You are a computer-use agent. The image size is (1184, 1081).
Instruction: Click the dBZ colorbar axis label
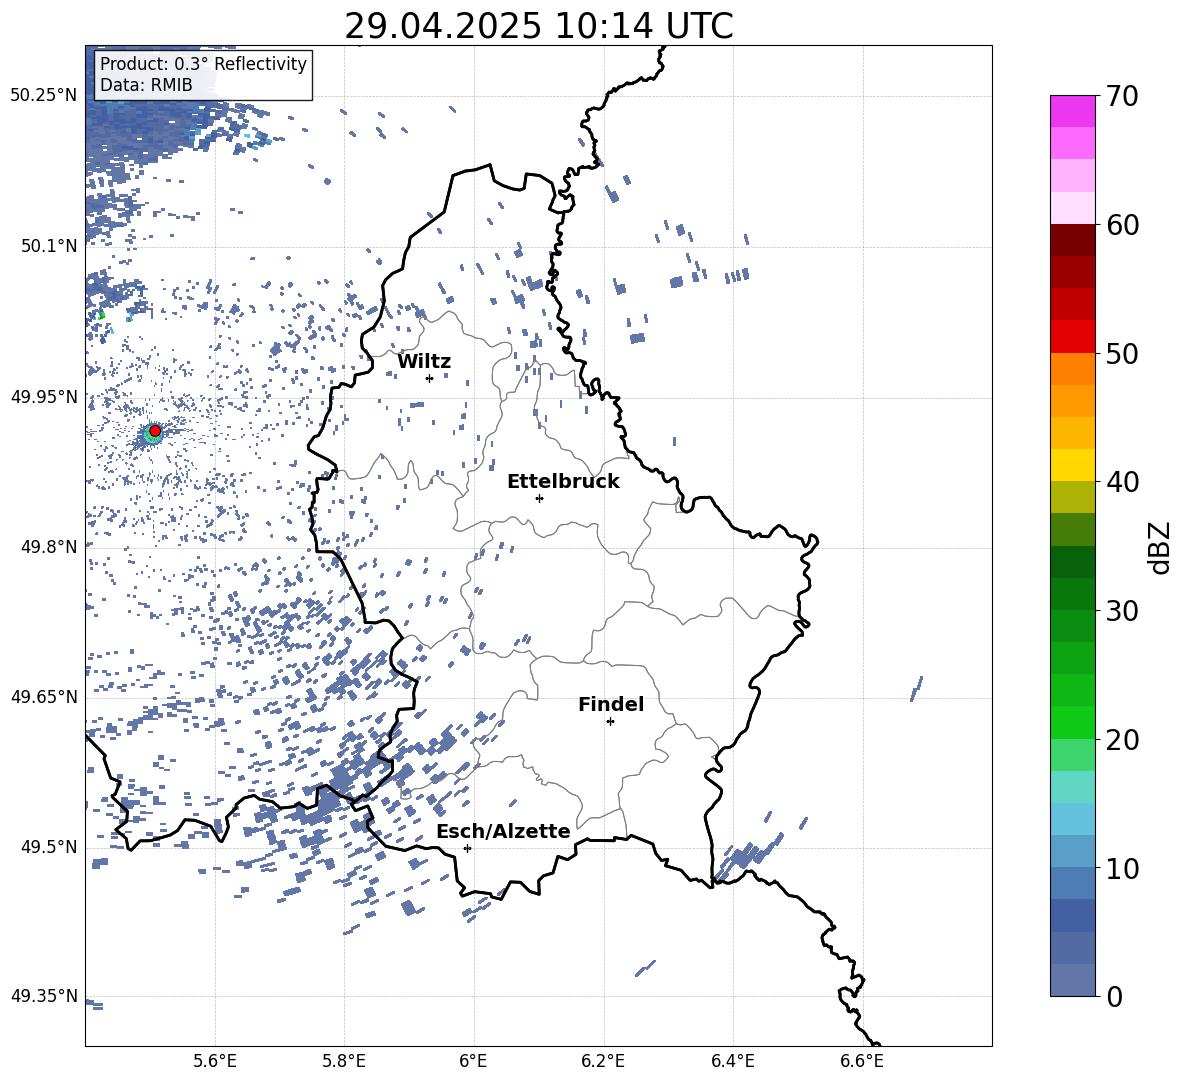1161,547
